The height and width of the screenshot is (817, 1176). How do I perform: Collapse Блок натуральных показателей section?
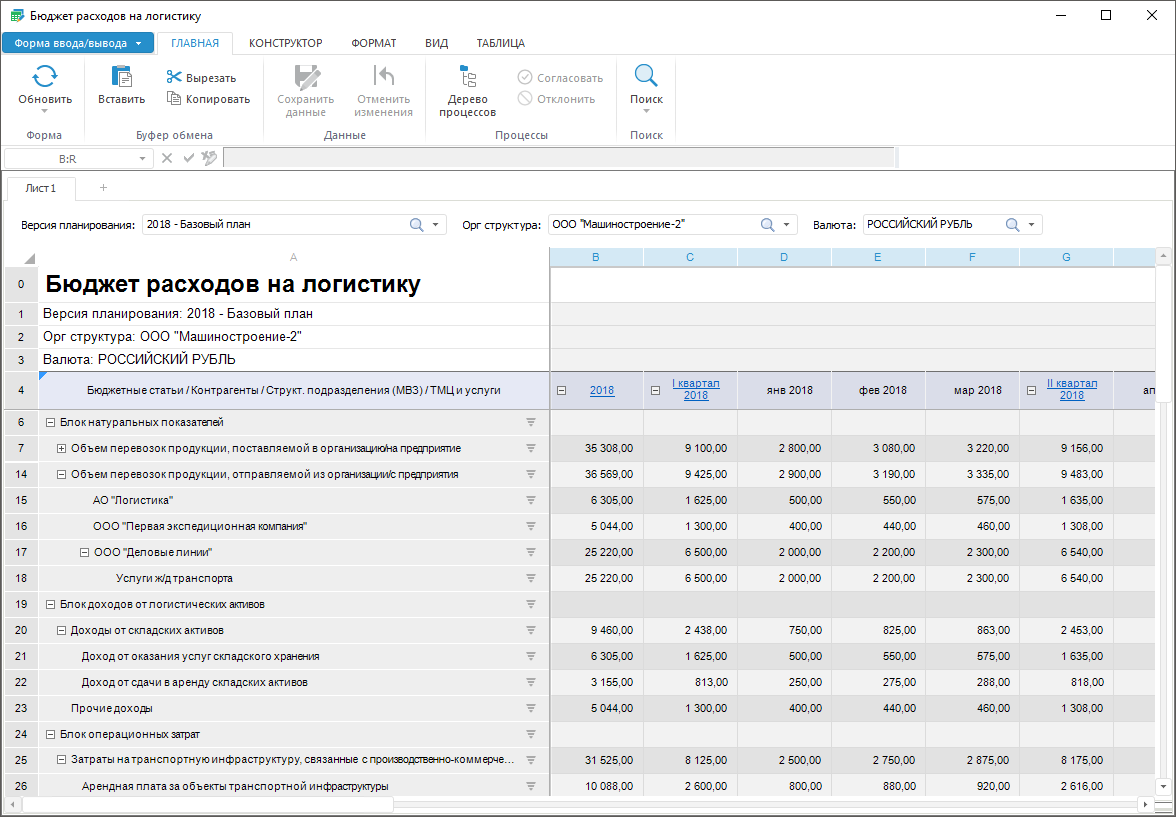[x=50, y=422]
